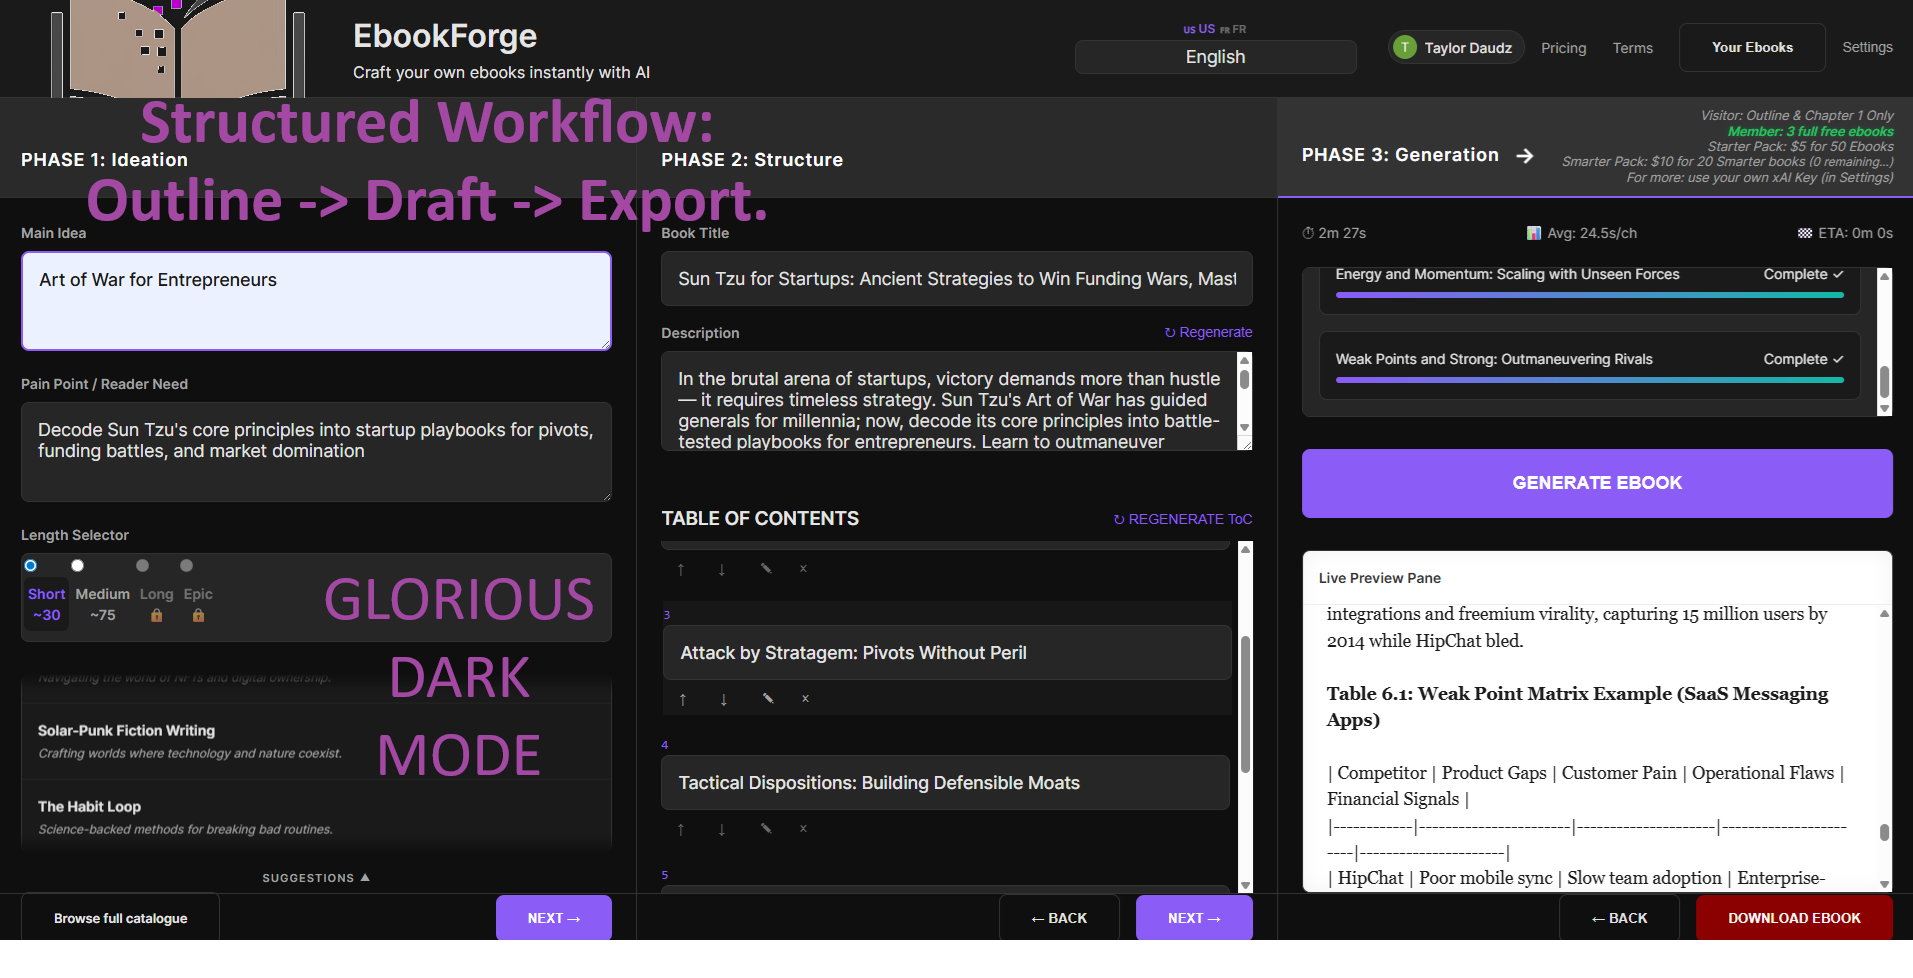Open the Terms page
The height and width of the screenshot is (978, 1913).
[1632, 48]
